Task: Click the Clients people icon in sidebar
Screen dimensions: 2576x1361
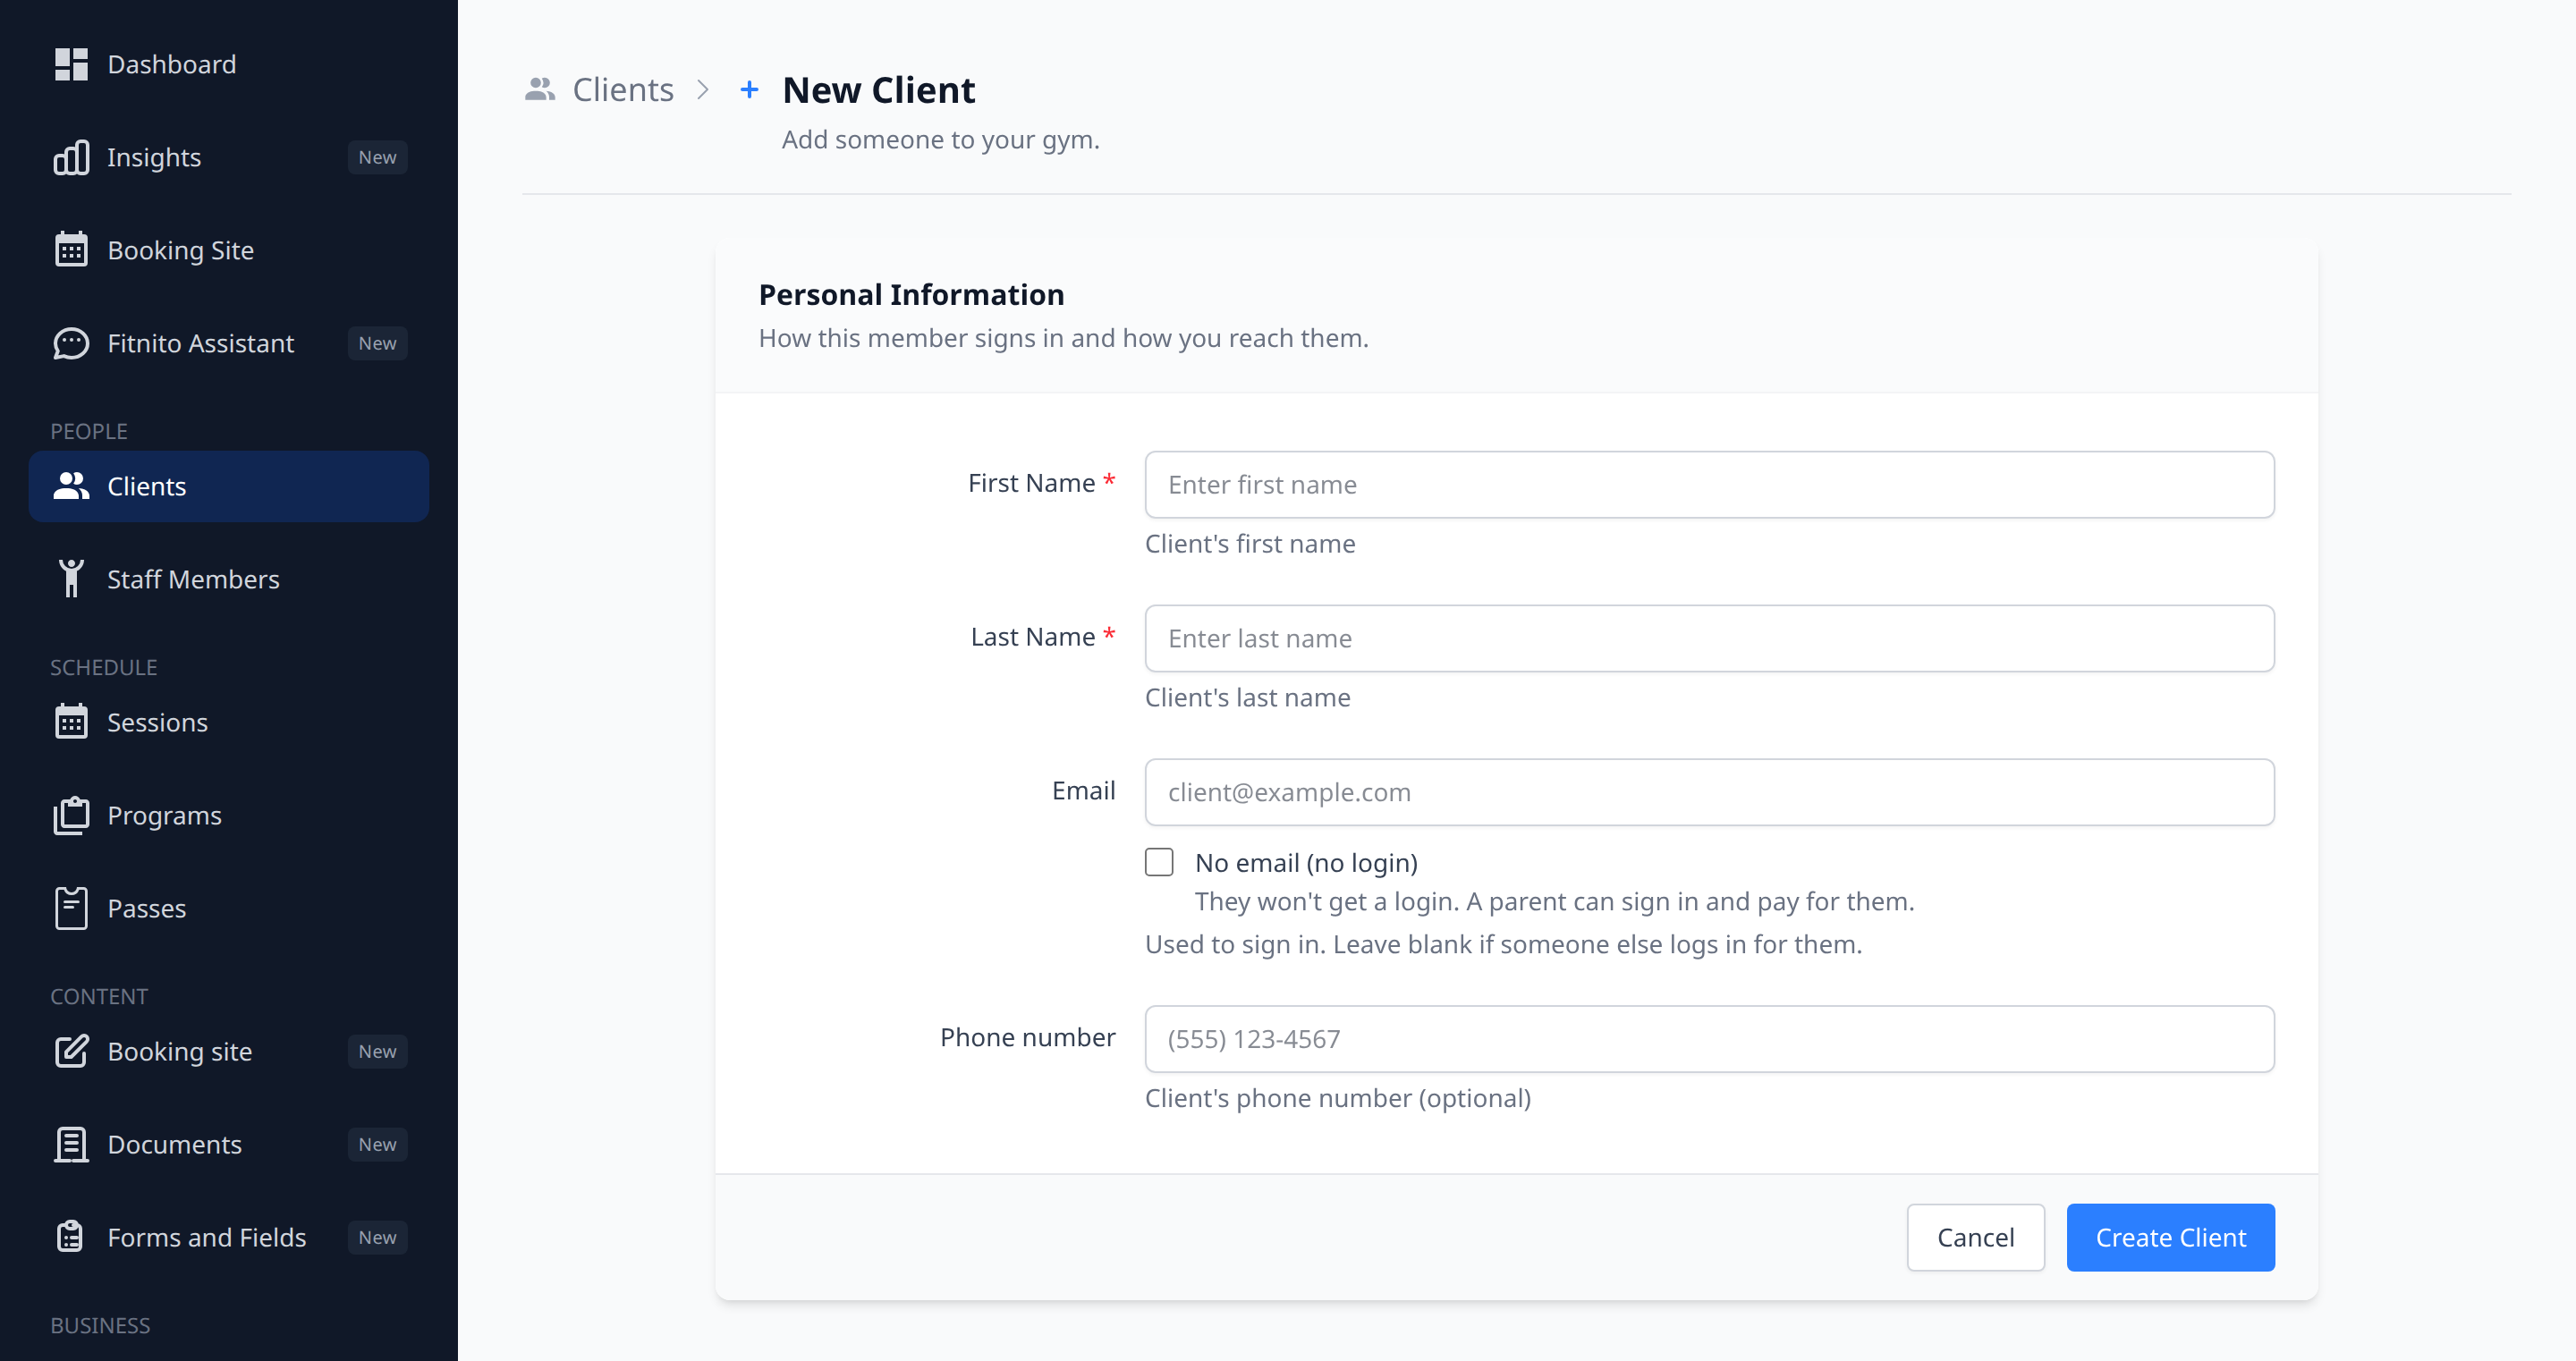Action: [71, 486]
